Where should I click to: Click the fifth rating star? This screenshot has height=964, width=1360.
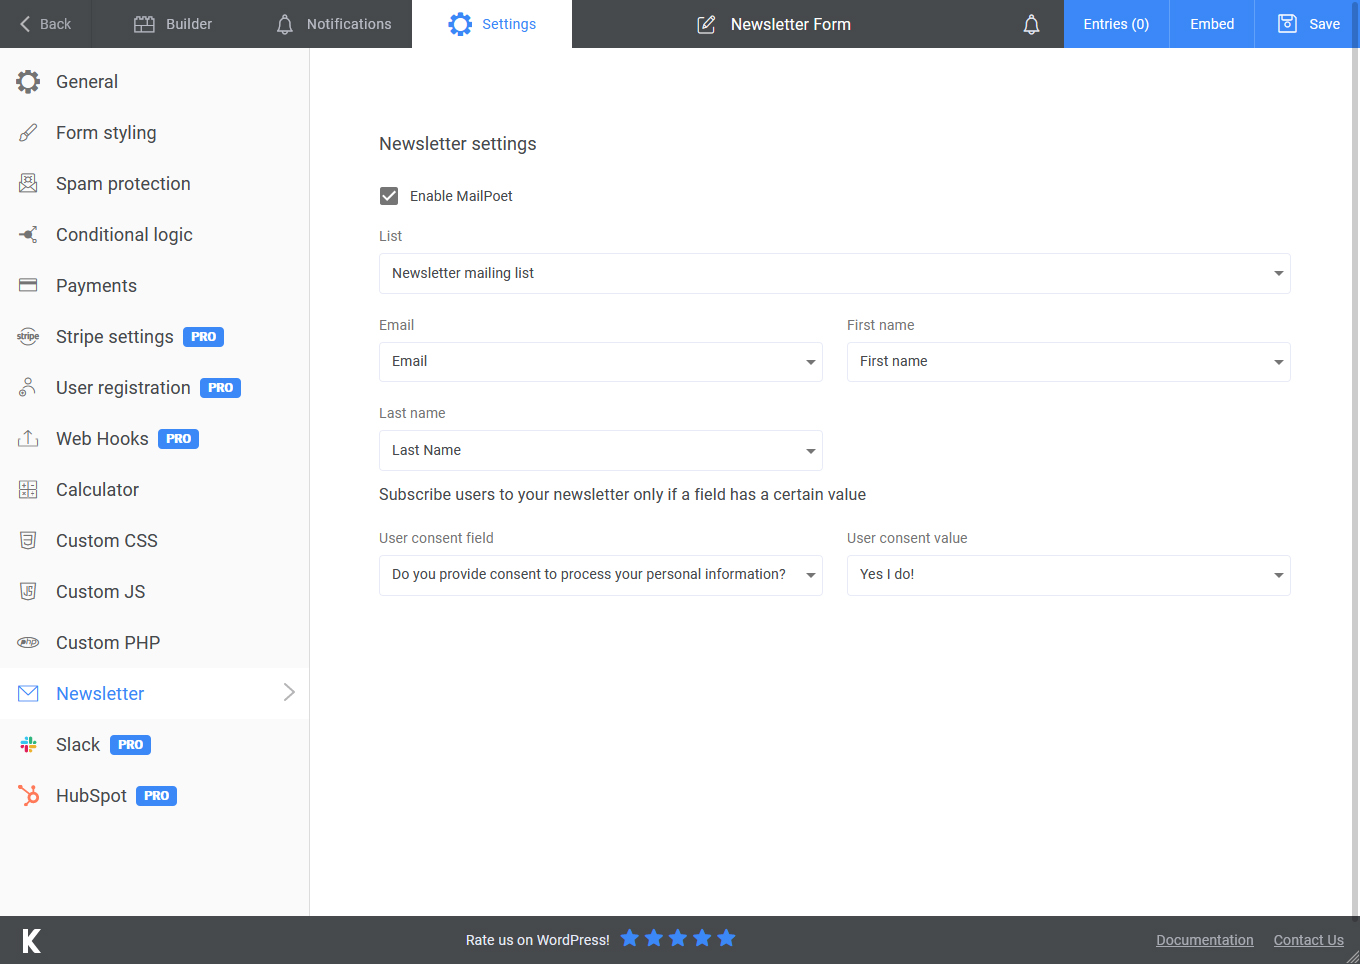pyautogui.click(x=727, y=938)
